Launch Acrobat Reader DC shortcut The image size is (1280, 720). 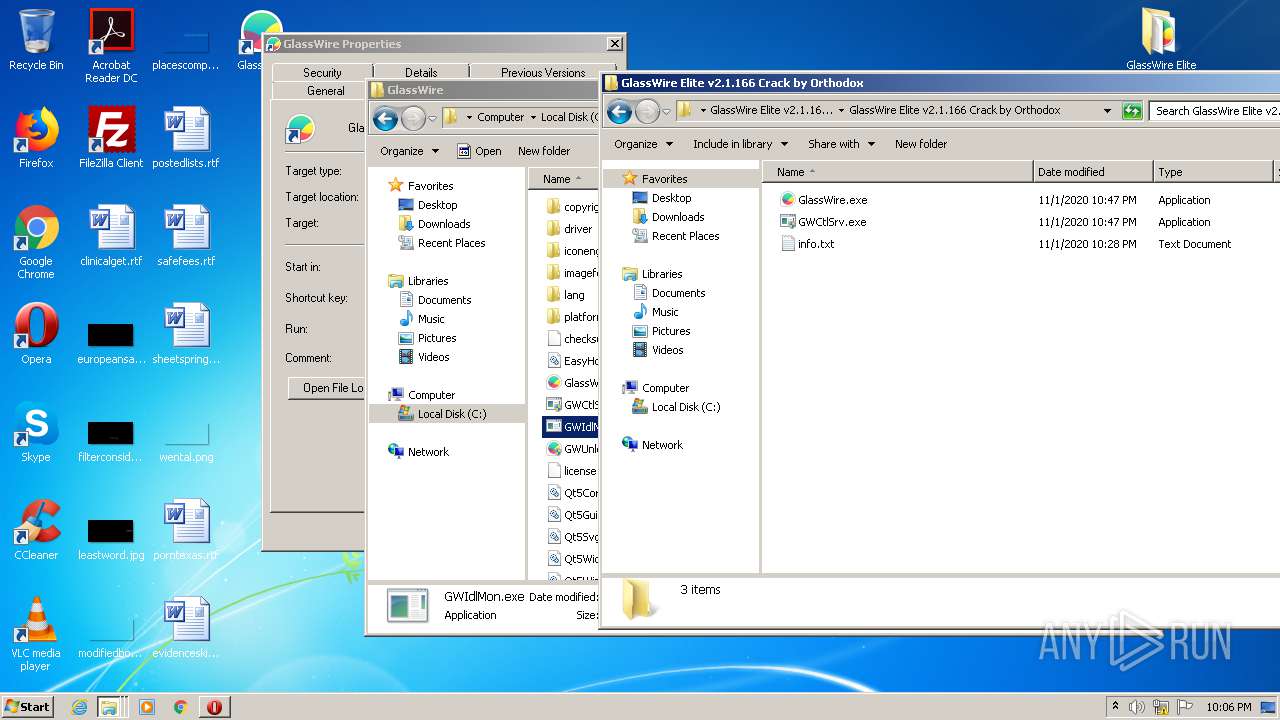111,45
